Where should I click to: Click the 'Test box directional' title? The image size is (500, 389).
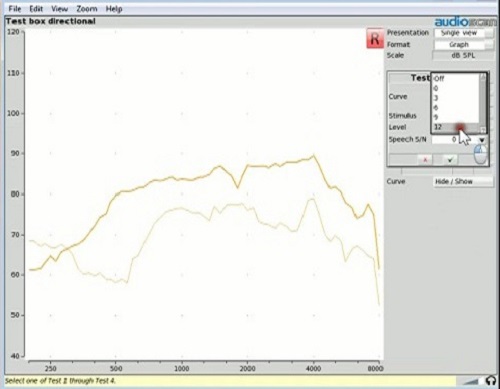[50, 21]
